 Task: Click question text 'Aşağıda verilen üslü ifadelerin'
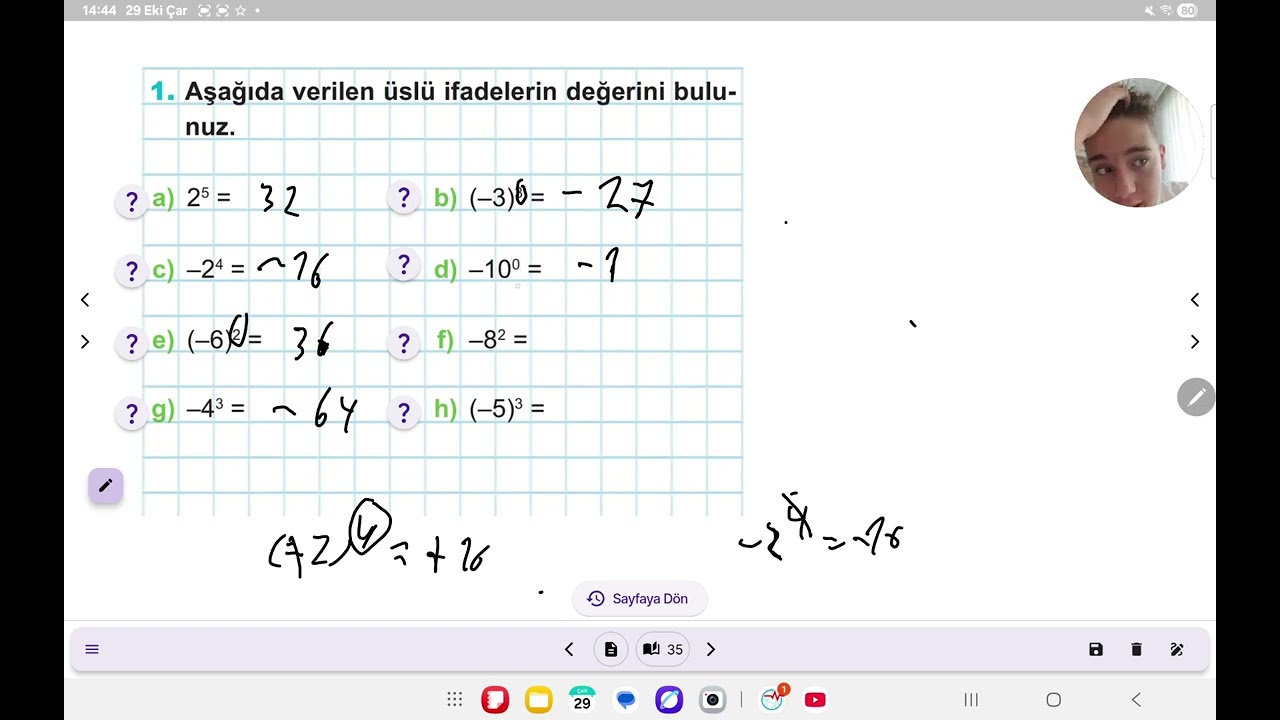click(x=371, y=92)
